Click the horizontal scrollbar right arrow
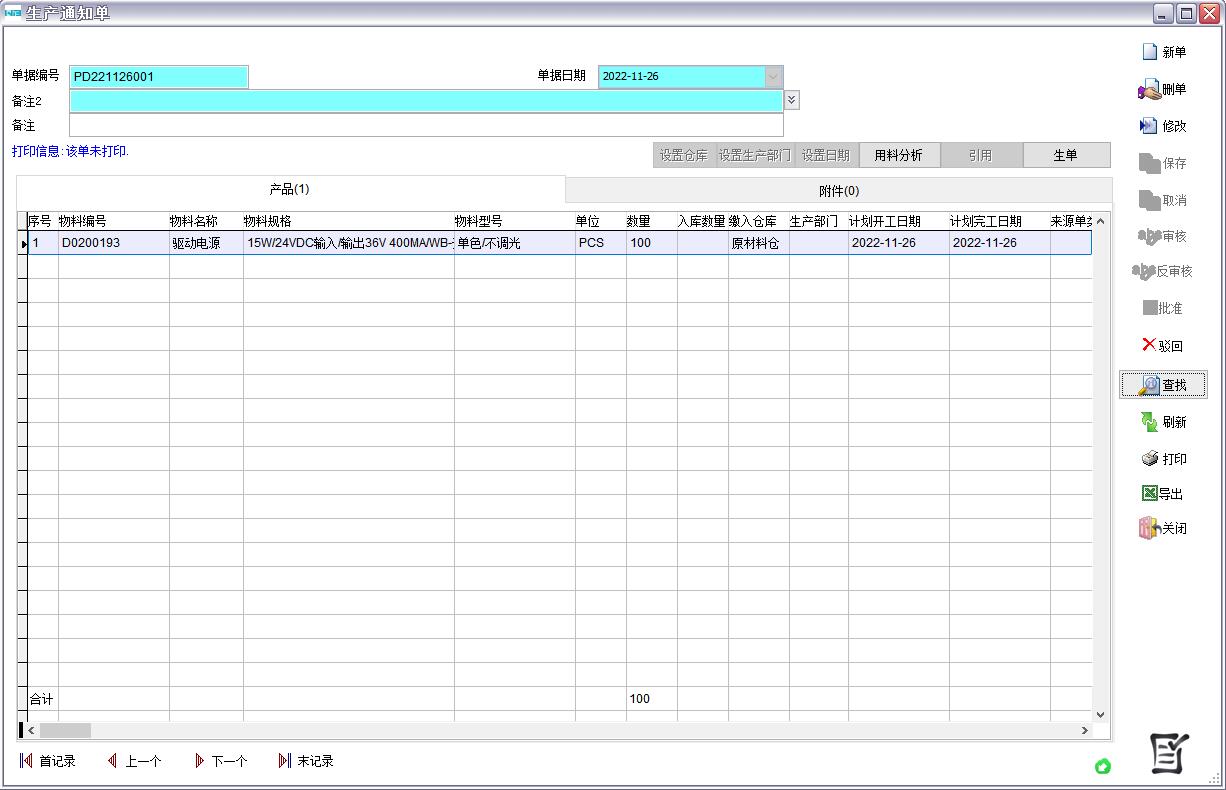1226x790 pixels. coord(1085,731)
